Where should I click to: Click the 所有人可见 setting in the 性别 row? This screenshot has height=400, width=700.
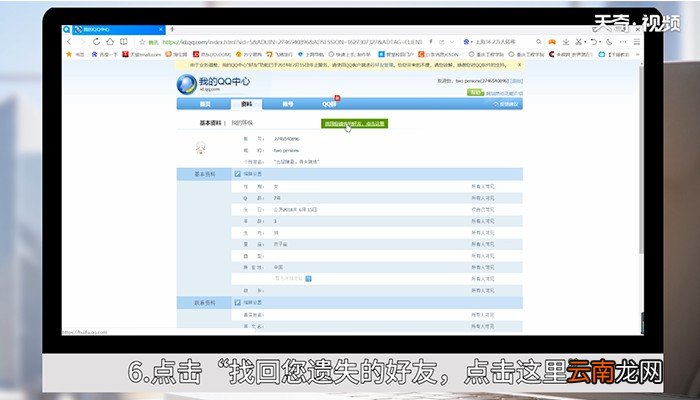483,186
